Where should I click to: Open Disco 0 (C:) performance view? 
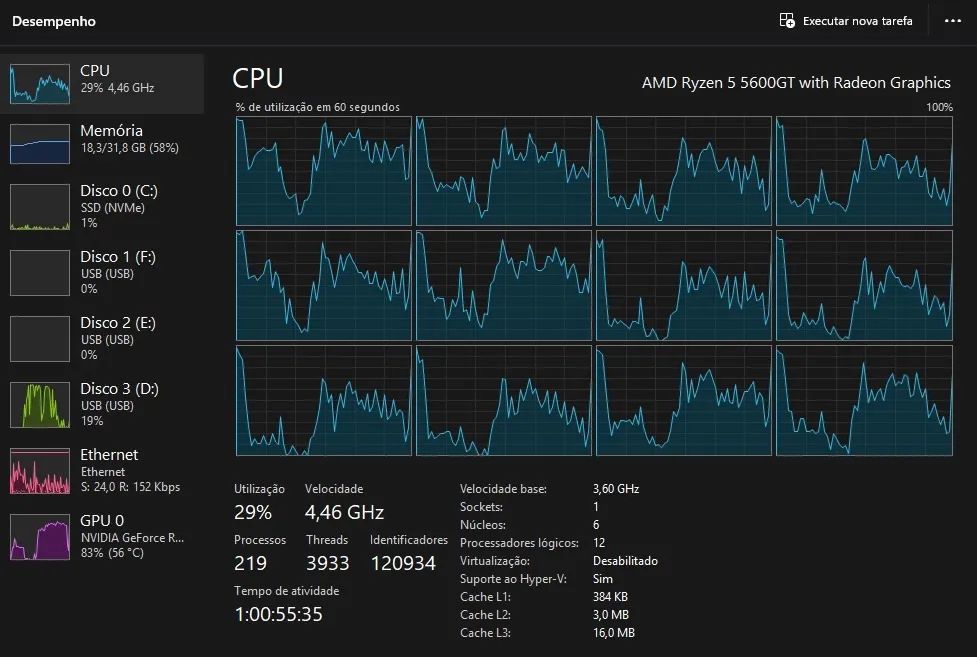click(102, 206)
